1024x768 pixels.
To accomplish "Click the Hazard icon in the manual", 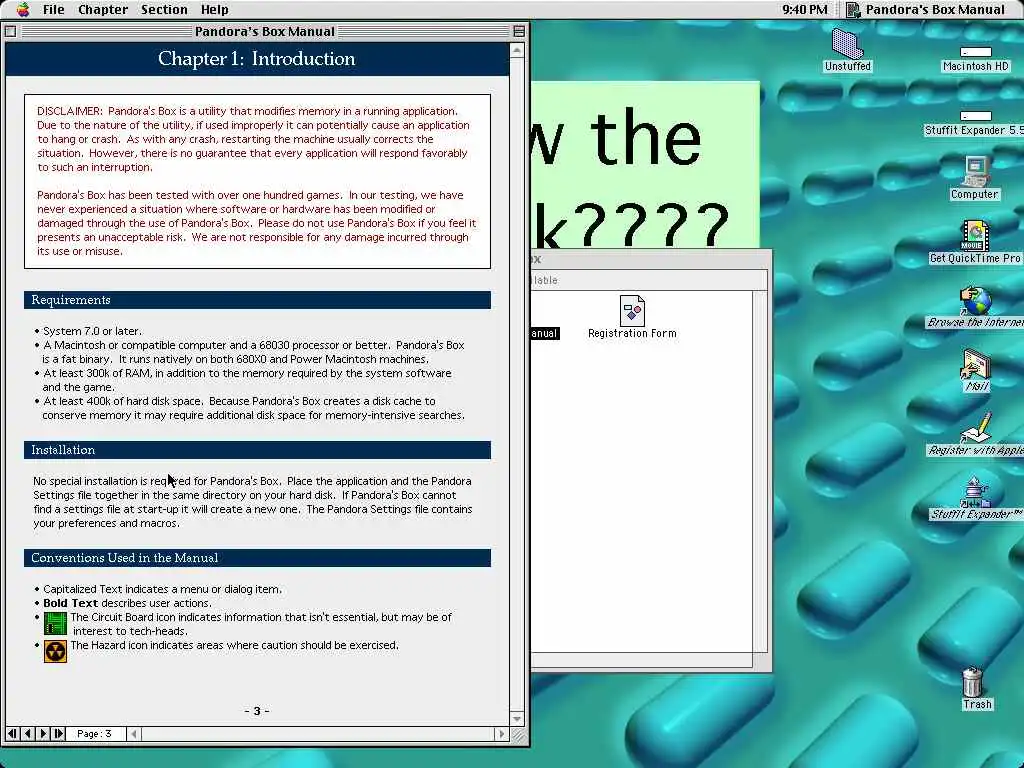I will 56,651.
